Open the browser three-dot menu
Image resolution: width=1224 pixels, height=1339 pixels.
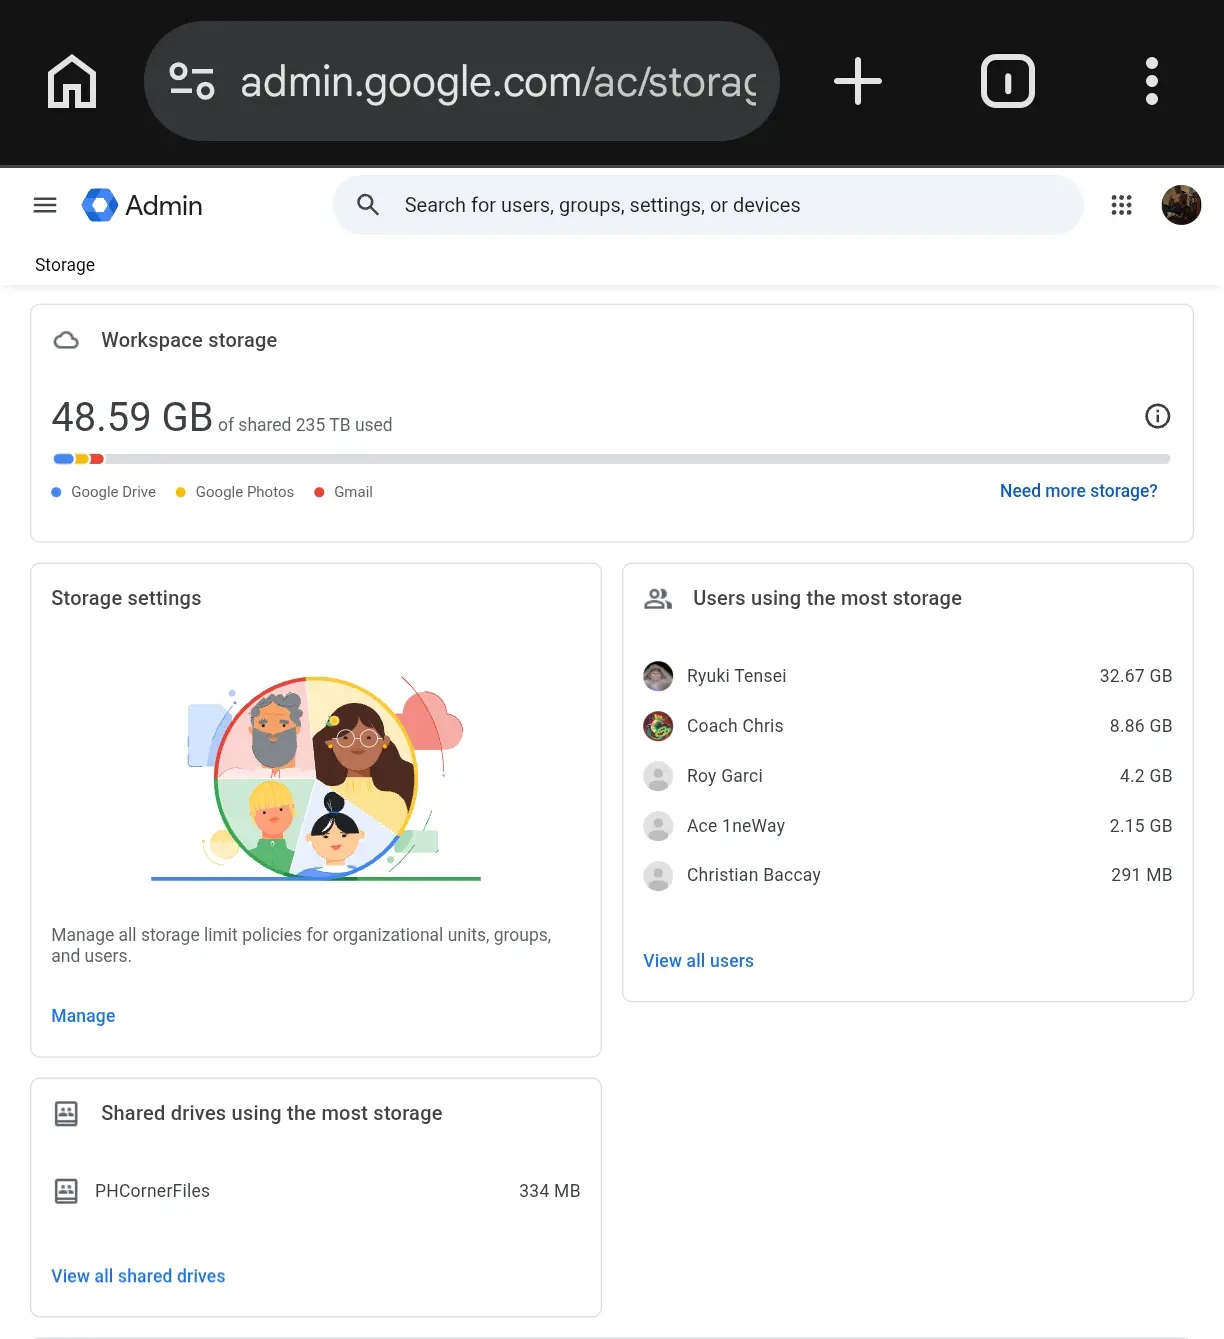(1152, 81)
